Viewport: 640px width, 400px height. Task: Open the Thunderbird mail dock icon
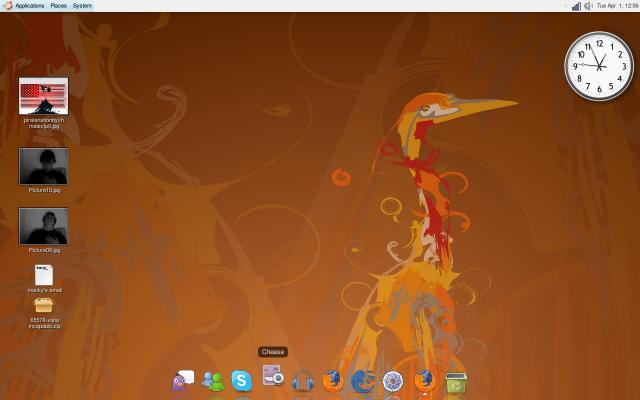tap(363, 381)
